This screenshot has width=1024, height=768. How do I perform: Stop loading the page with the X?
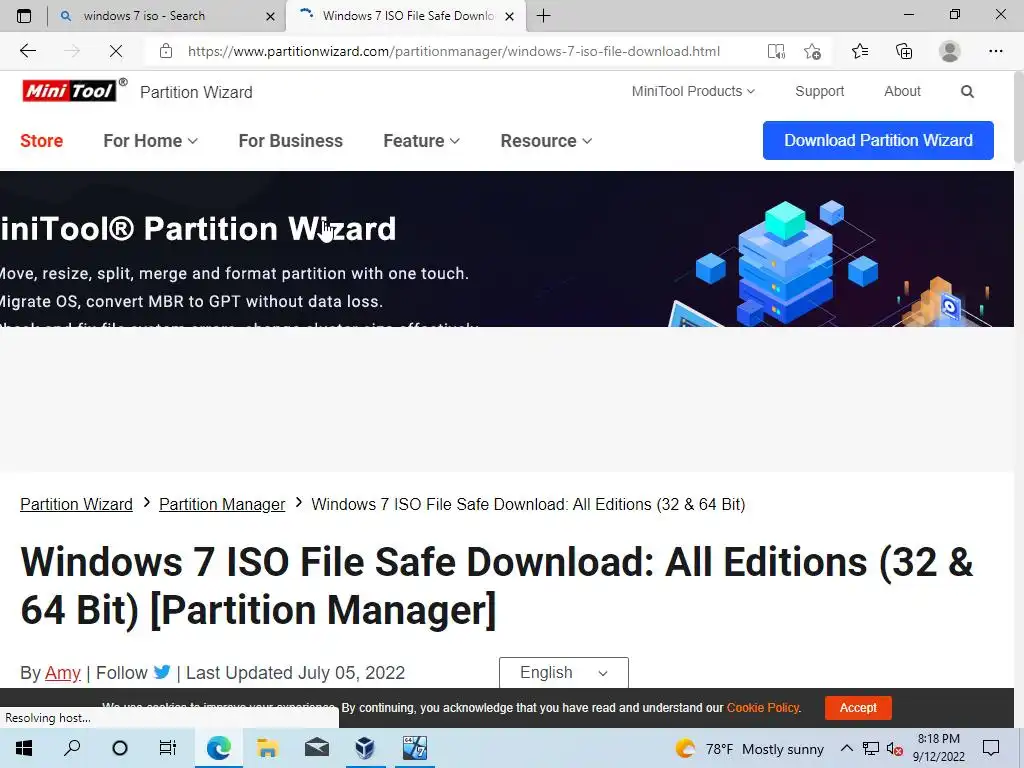[116, 51]
